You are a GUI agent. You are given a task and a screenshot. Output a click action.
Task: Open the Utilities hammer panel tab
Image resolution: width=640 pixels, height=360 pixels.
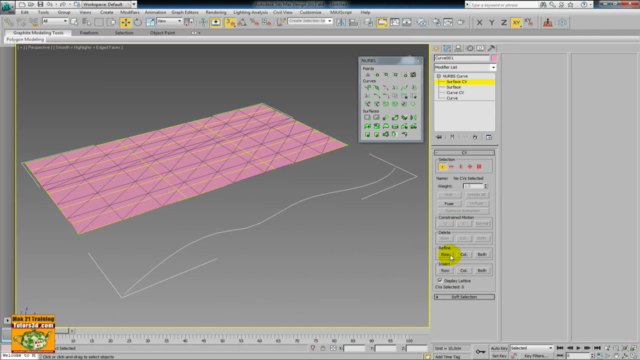[x=491, y=48]
